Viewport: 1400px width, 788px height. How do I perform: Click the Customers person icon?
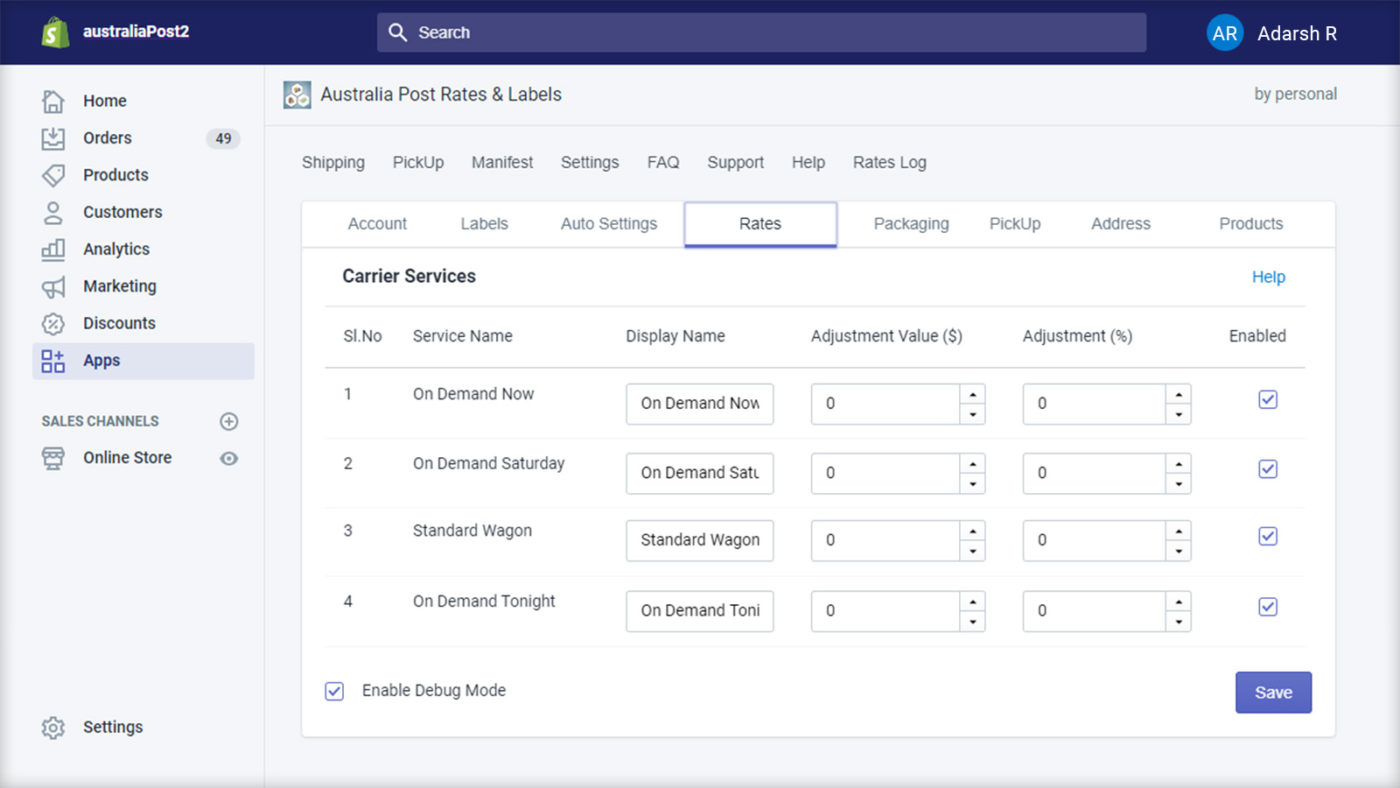53,212
